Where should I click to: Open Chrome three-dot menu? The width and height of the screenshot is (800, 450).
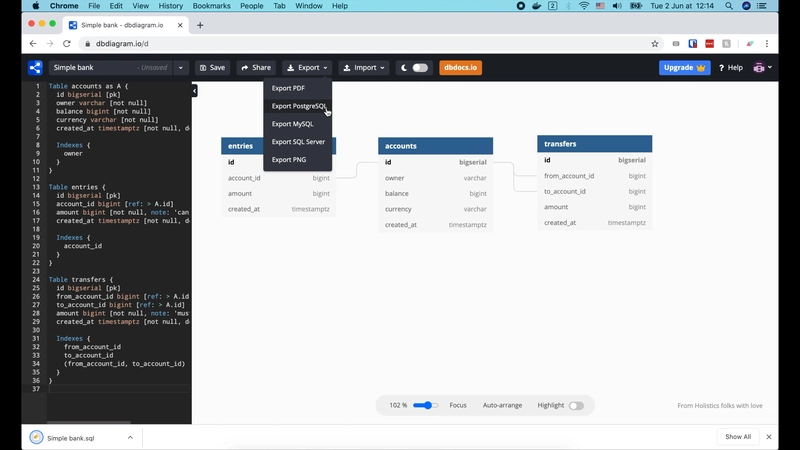click(x=767, y=44)
